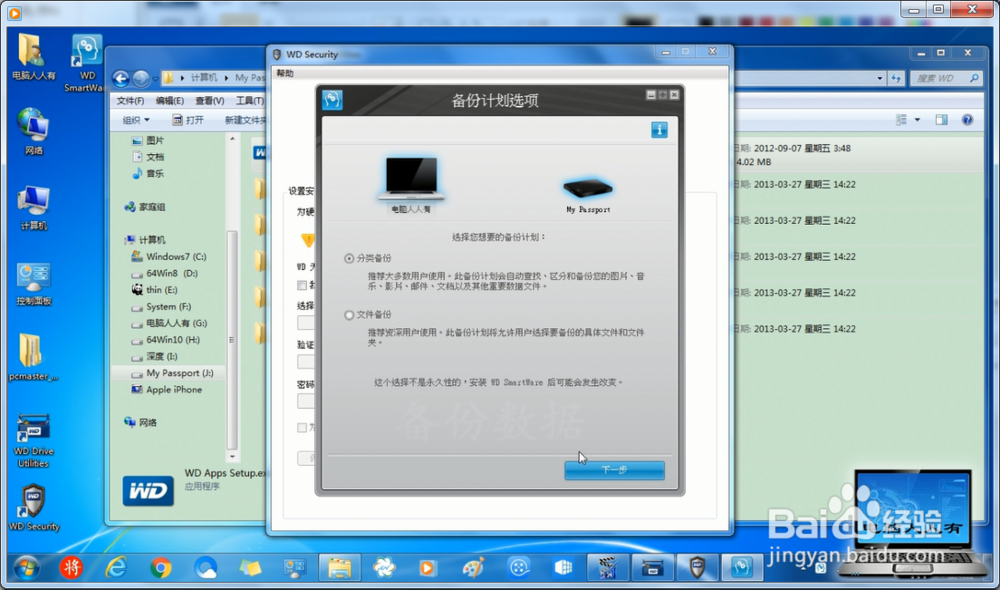Click the Windows Start button
The height and width of the screenshot is (590, 1000).
[x=27, y=567]
